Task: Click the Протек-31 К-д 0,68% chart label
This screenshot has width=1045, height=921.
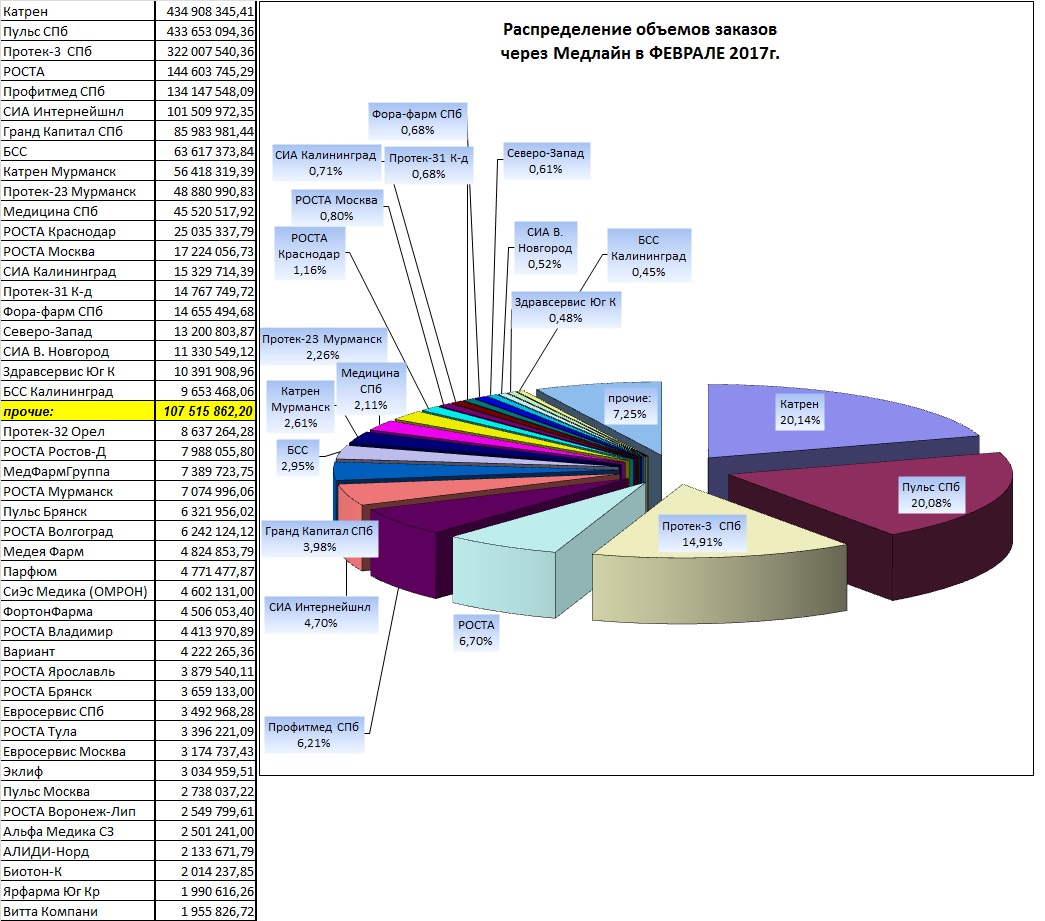Action: (x=429, y=166)
